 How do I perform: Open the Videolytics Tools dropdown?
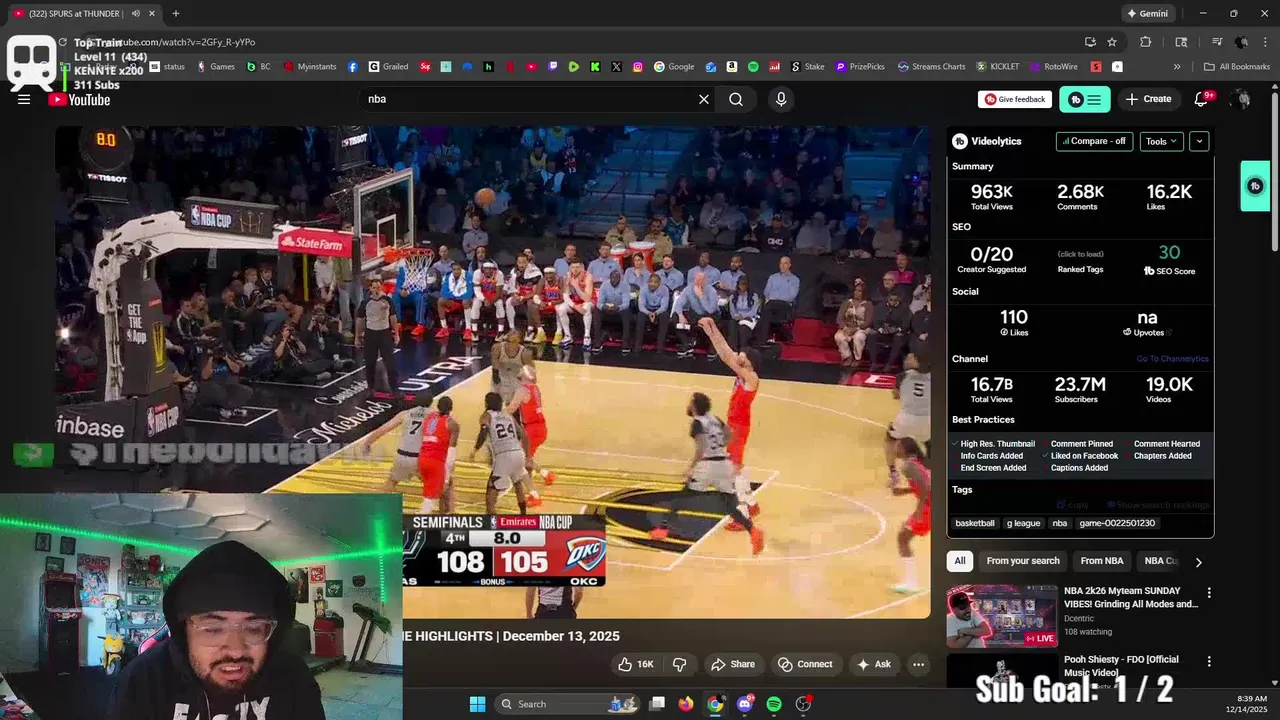(1161, 141)
